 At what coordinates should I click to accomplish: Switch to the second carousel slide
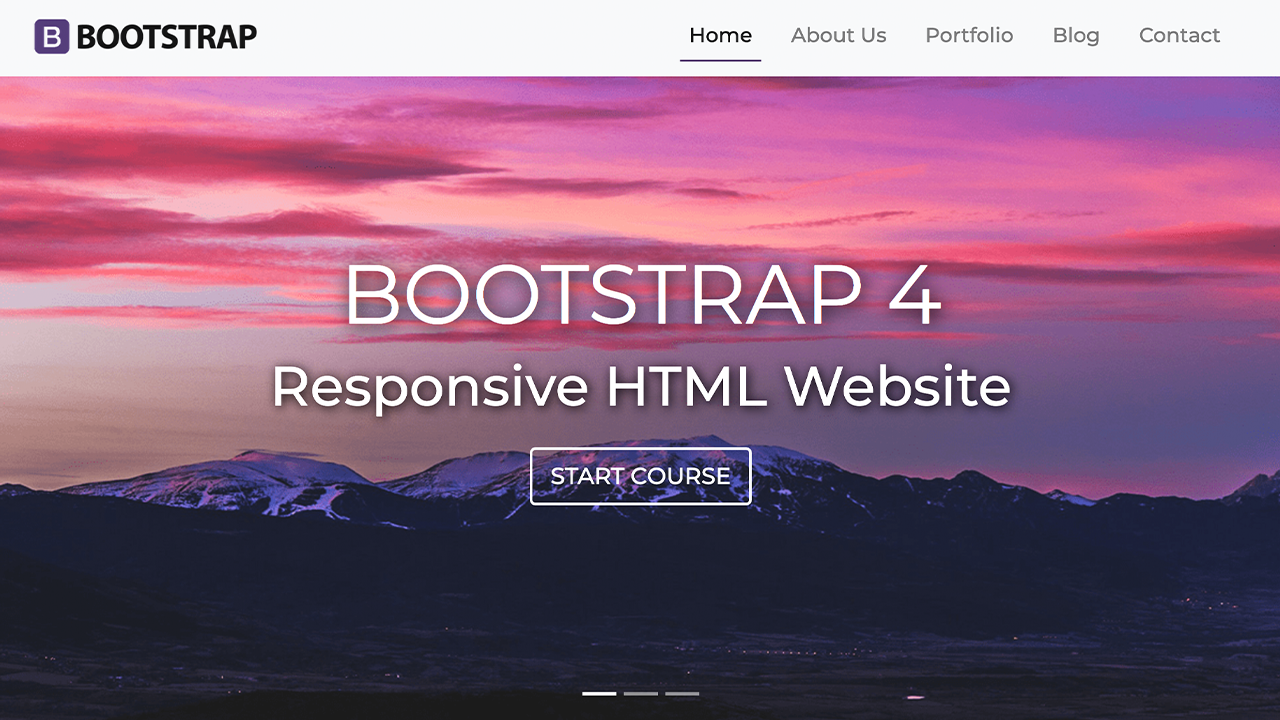640,692
